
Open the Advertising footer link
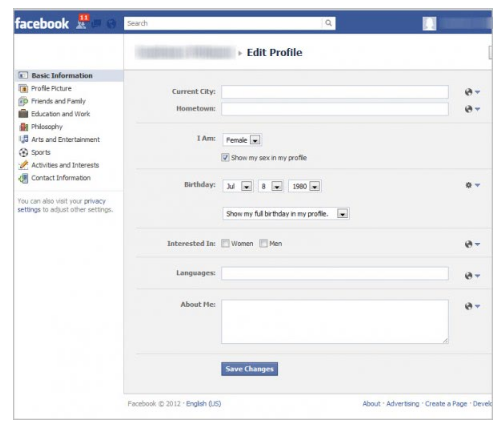pos(403,404)
